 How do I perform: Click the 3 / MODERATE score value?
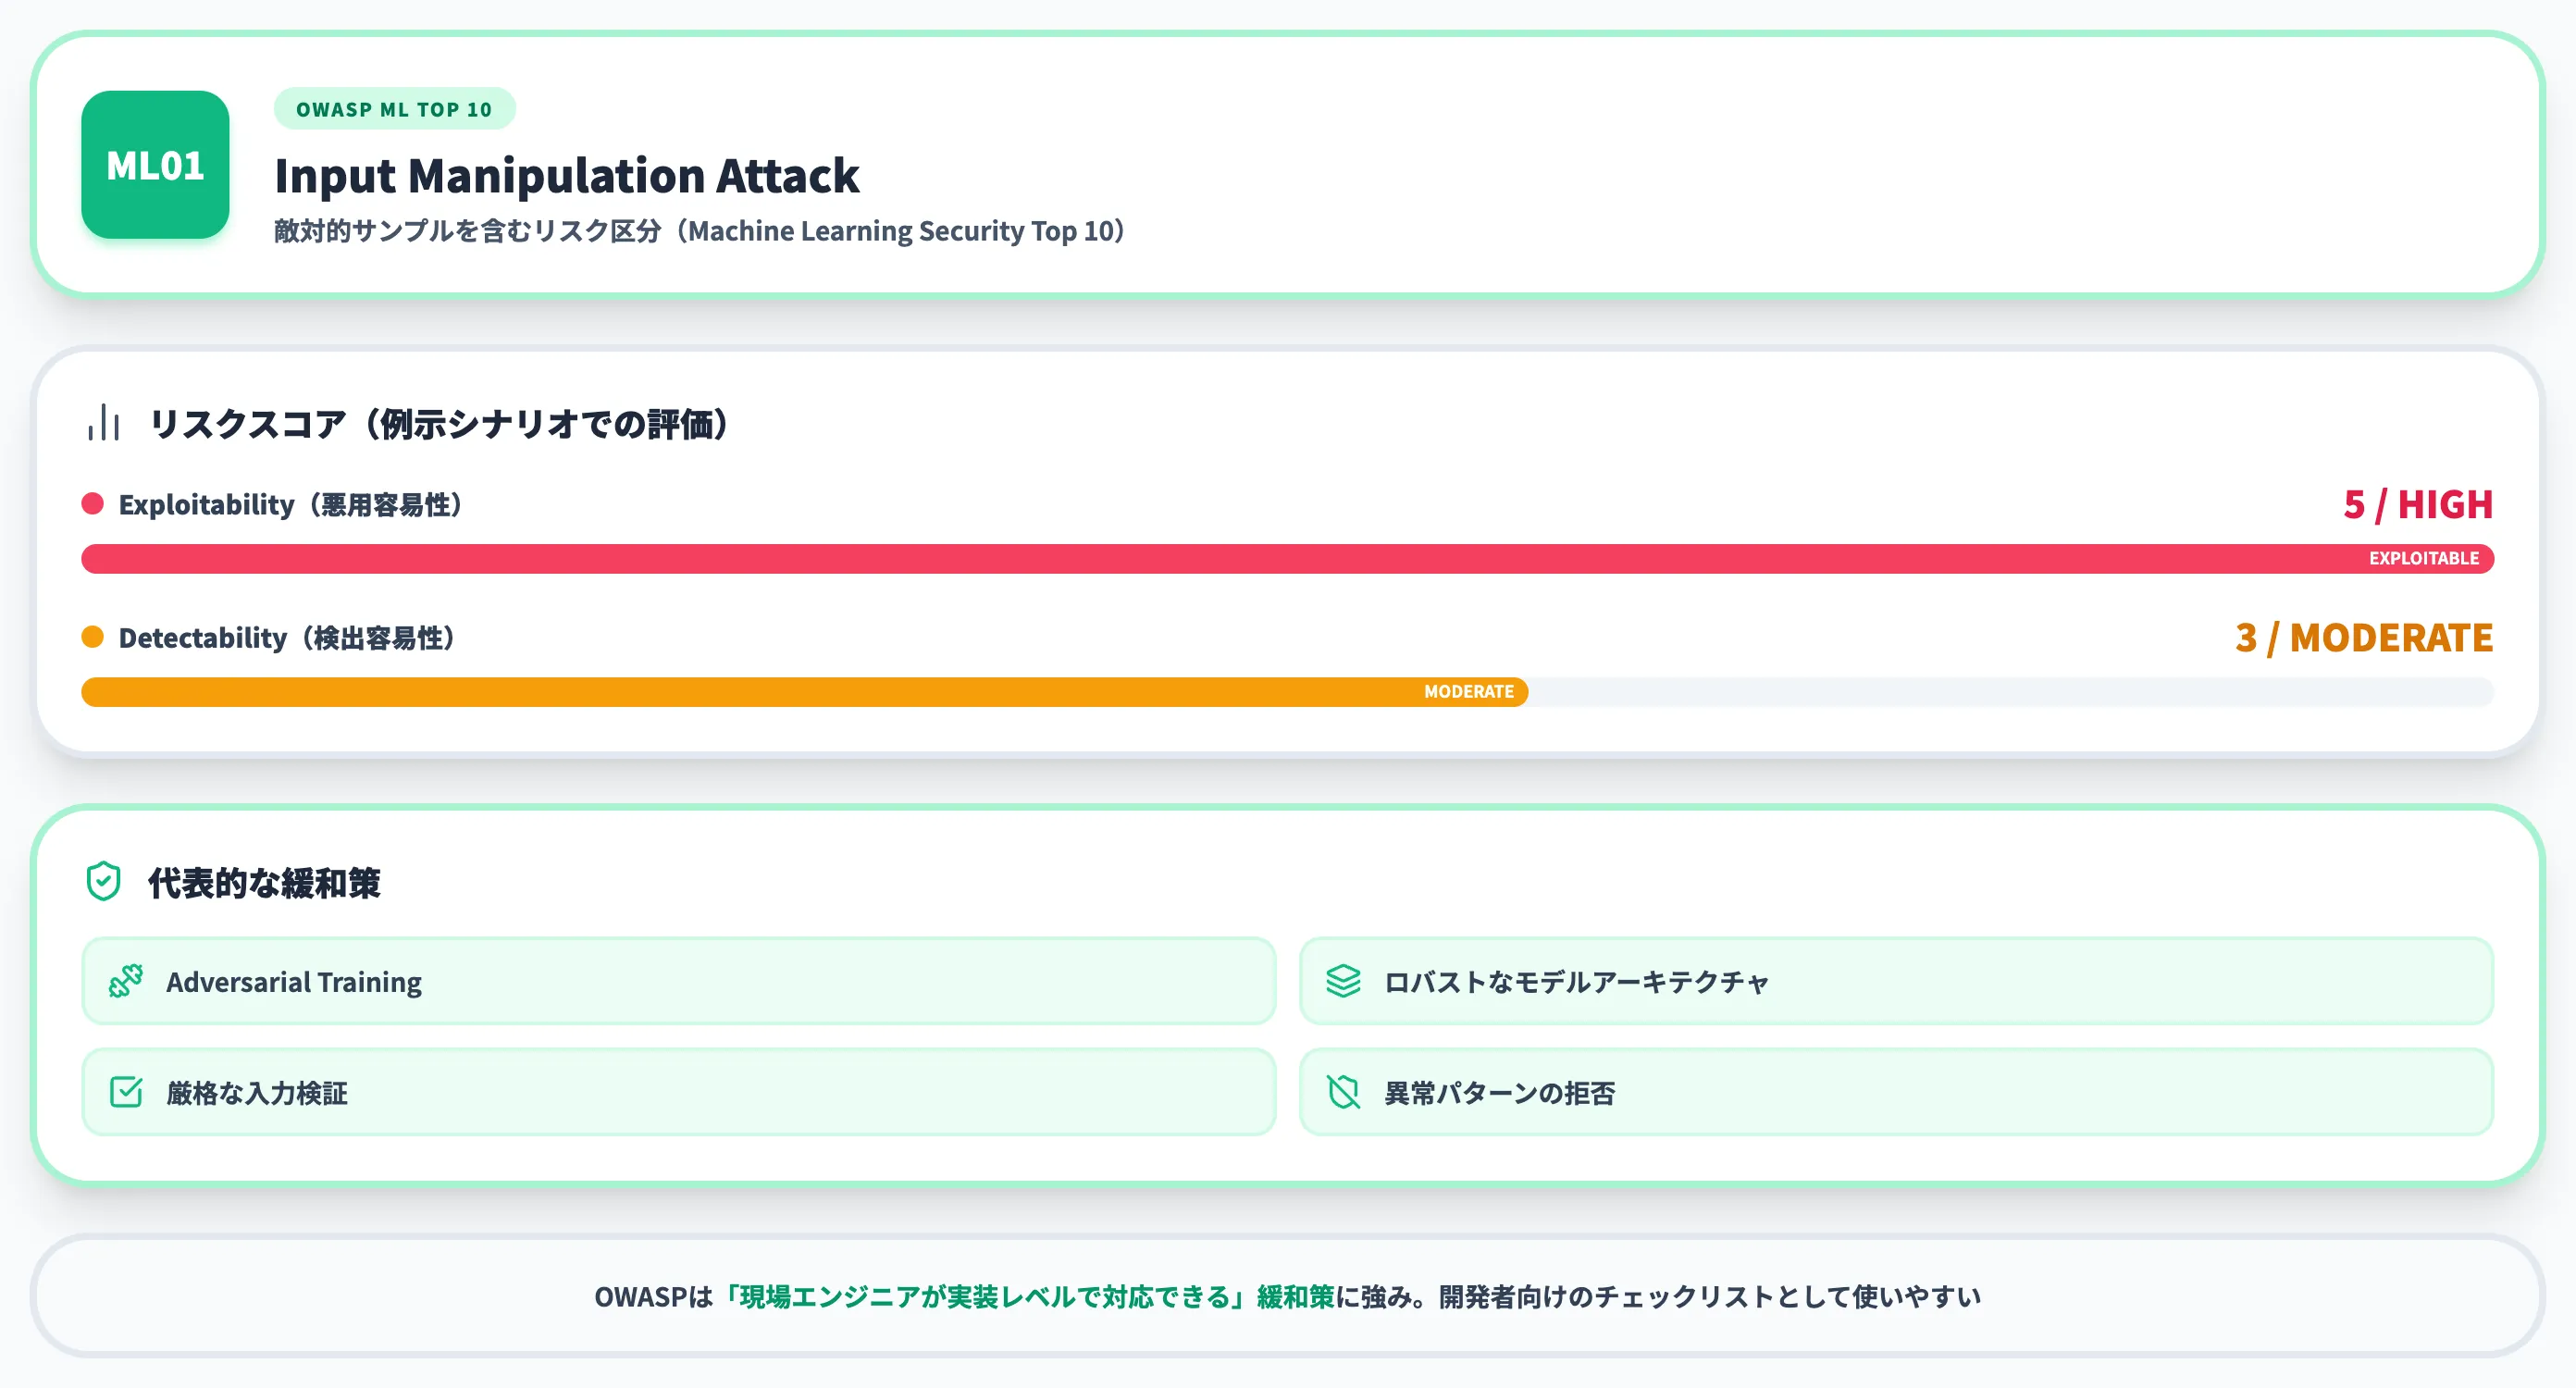(x=2364, y=638)
